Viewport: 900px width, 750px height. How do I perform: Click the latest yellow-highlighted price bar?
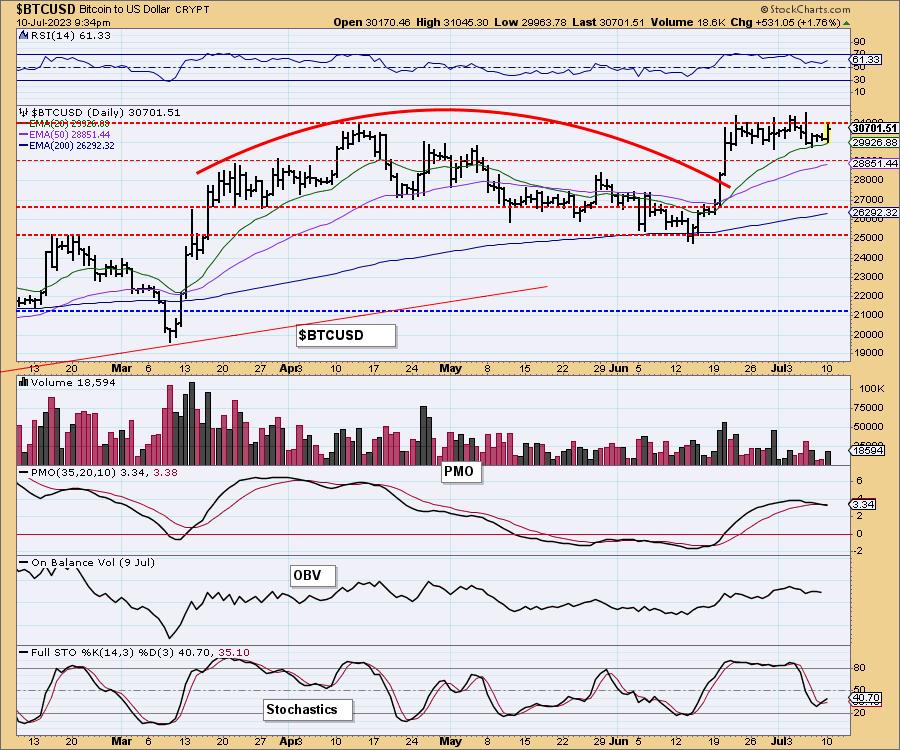pos(827,133)
